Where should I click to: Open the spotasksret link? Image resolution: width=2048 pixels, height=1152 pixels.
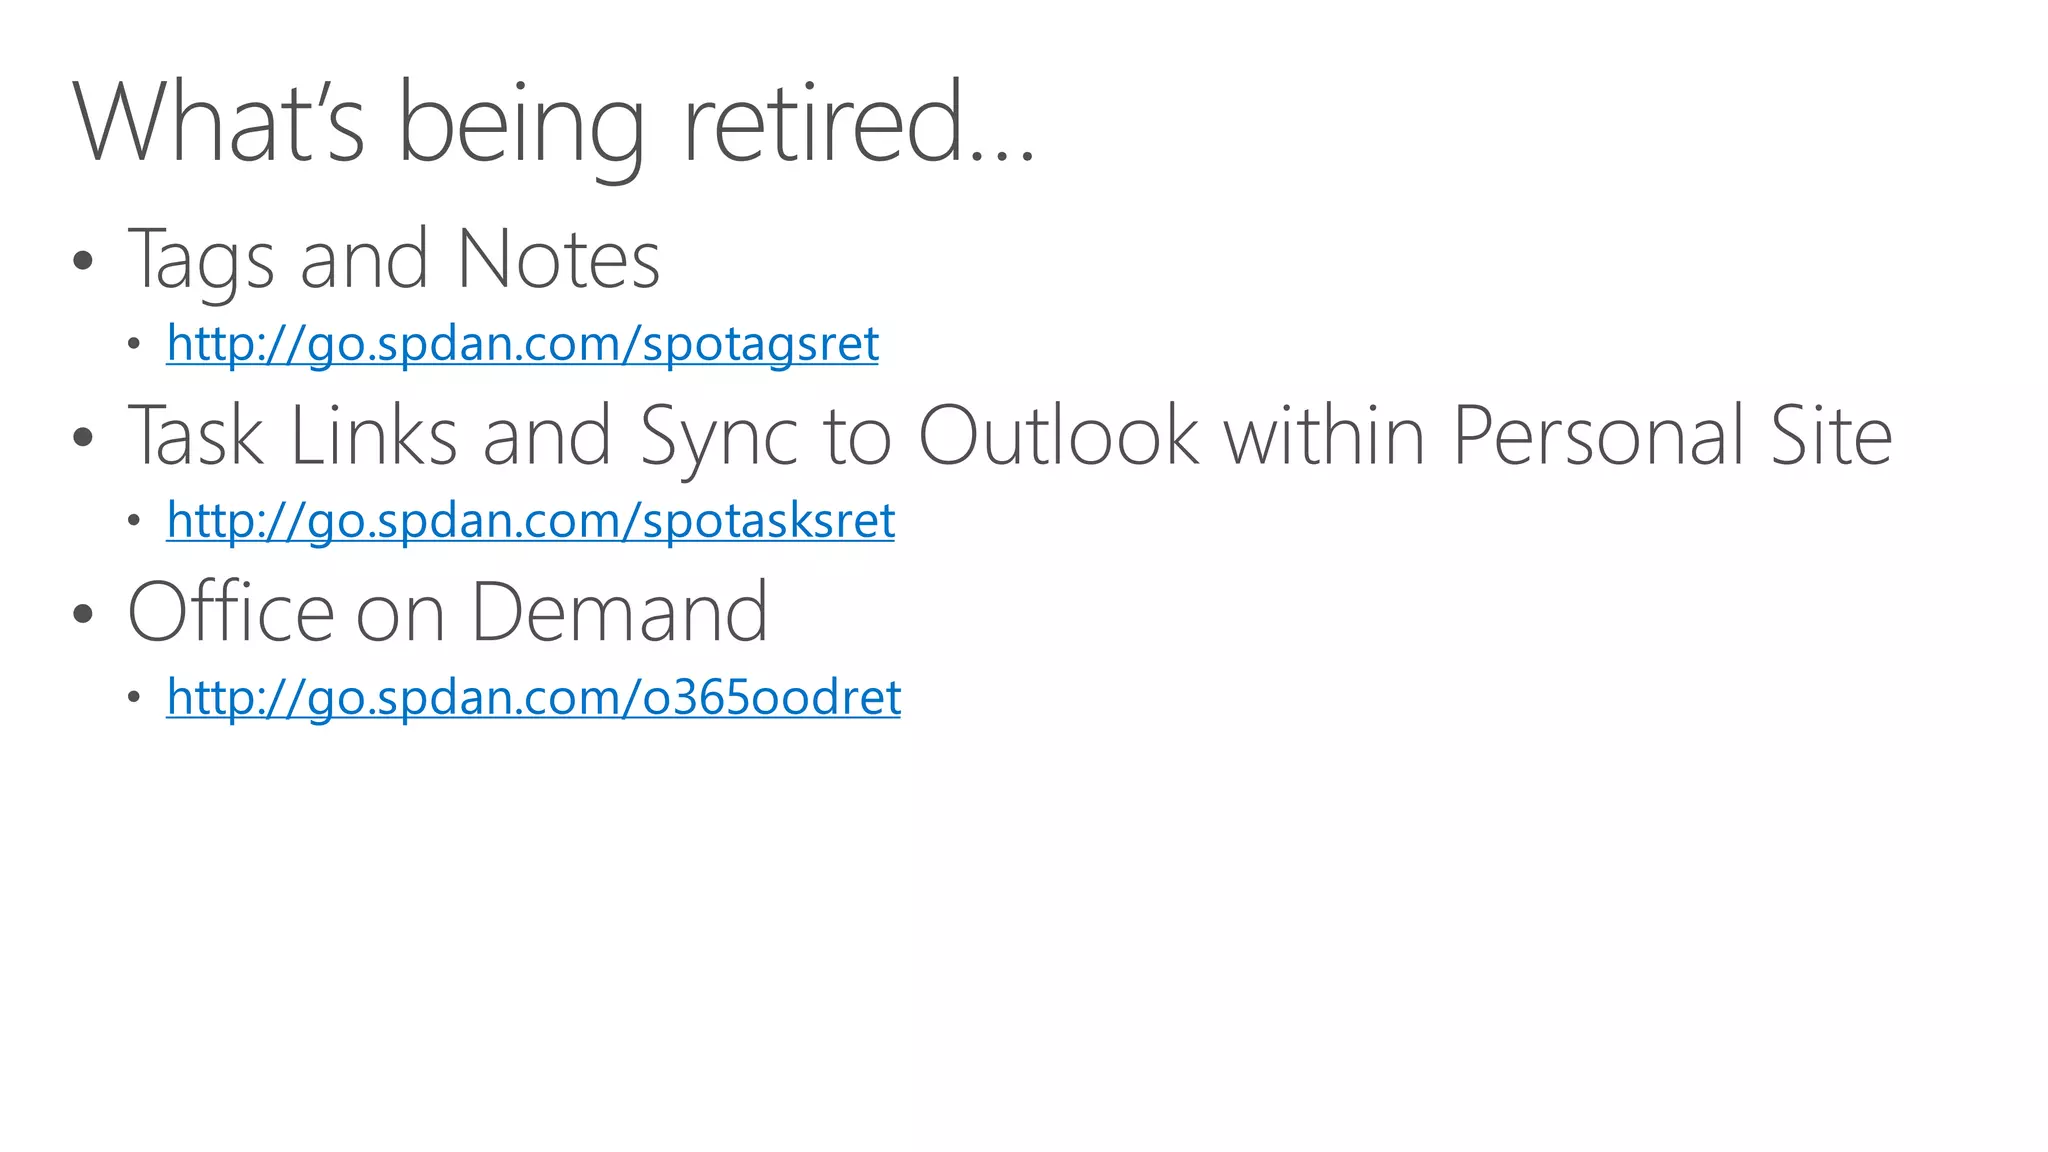coord(530,520)
